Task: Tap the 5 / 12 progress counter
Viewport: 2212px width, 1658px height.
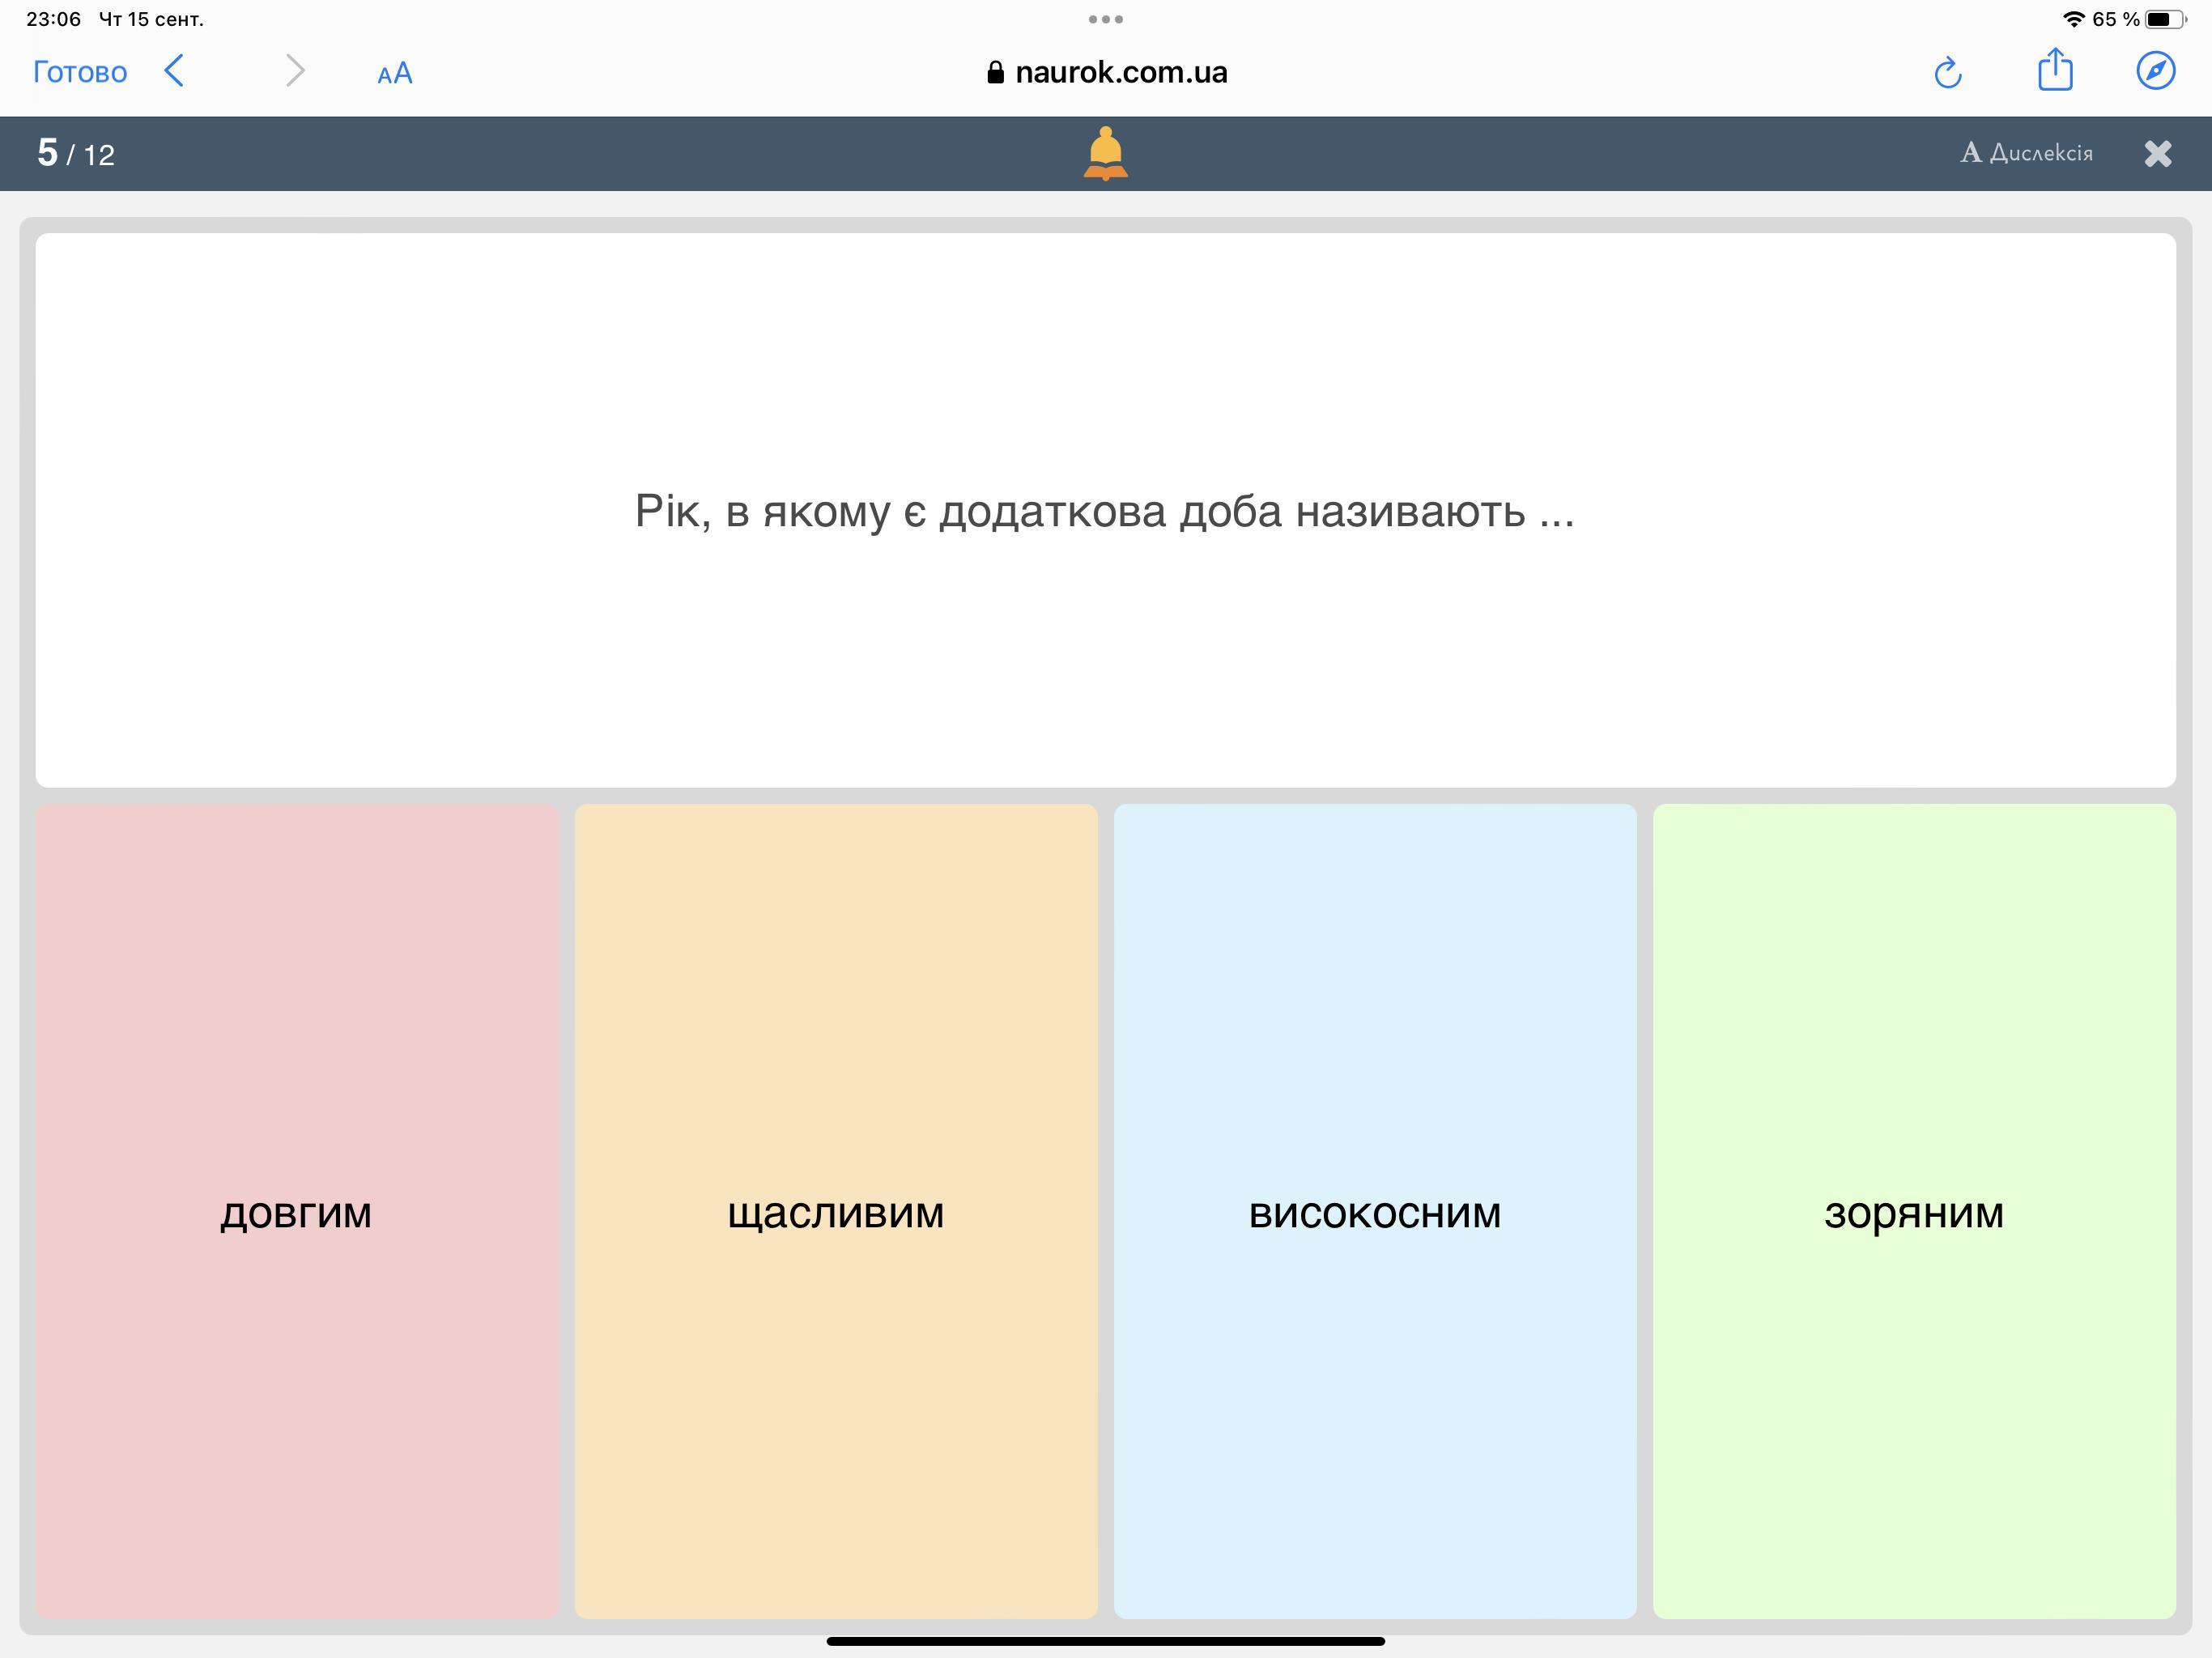Action: coord(76,153)
